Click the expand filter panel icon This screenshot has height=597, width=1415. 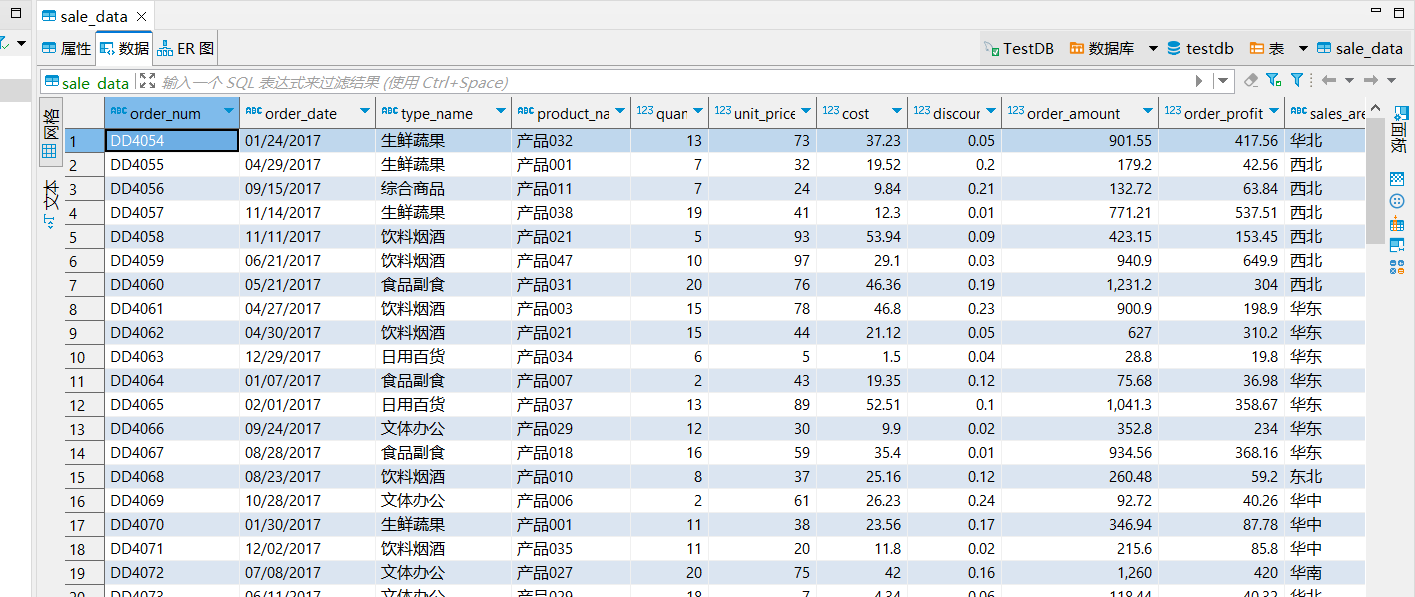pos(147,81)
